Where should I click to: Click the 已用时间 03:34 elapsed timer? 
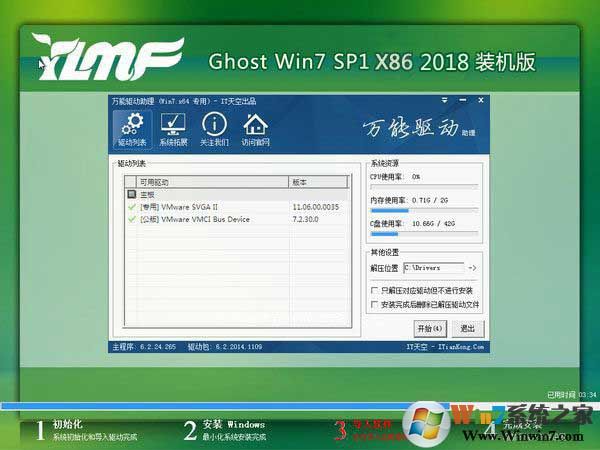click(572, 395)
